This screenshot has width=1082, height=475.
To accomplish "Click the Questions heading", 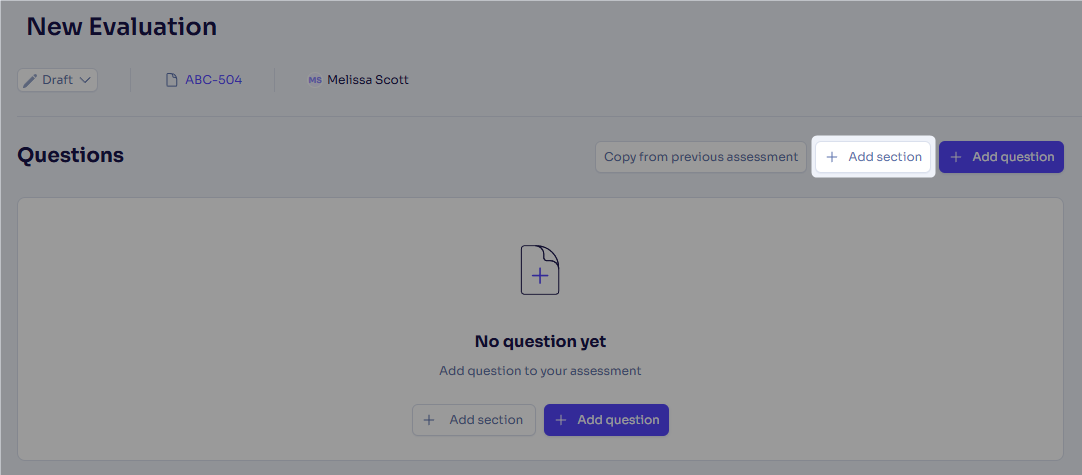I will [x=70, y=155].
